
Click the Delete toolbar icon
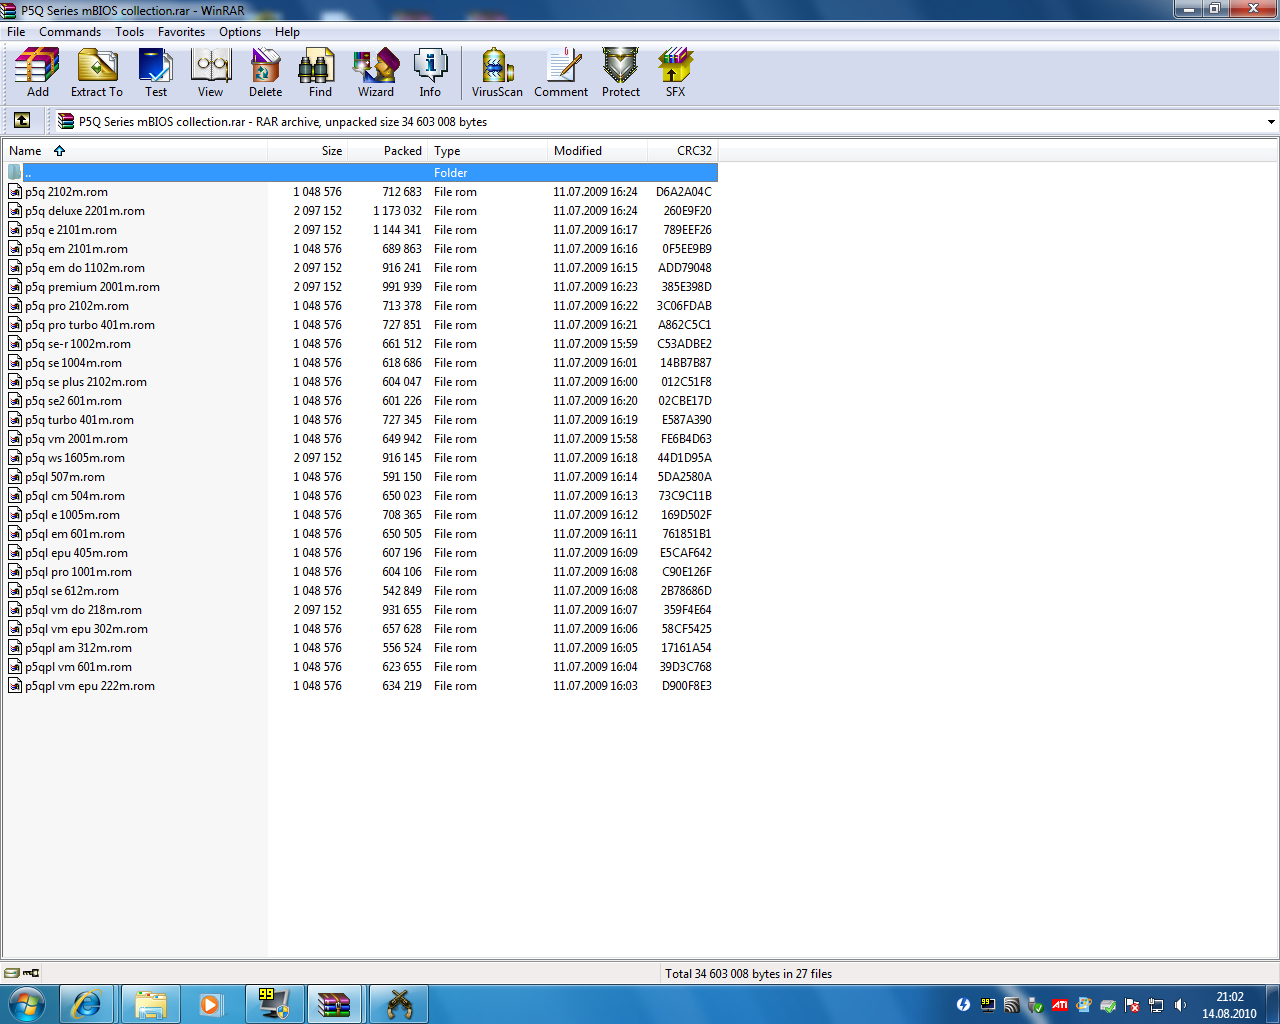point(265,72)
